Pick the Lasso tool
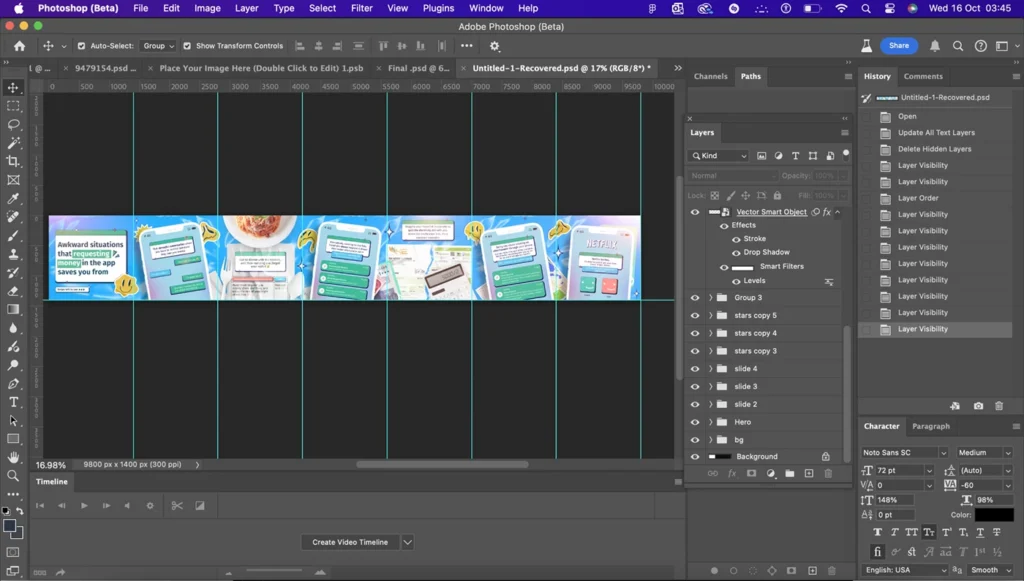 pos(13,124)
